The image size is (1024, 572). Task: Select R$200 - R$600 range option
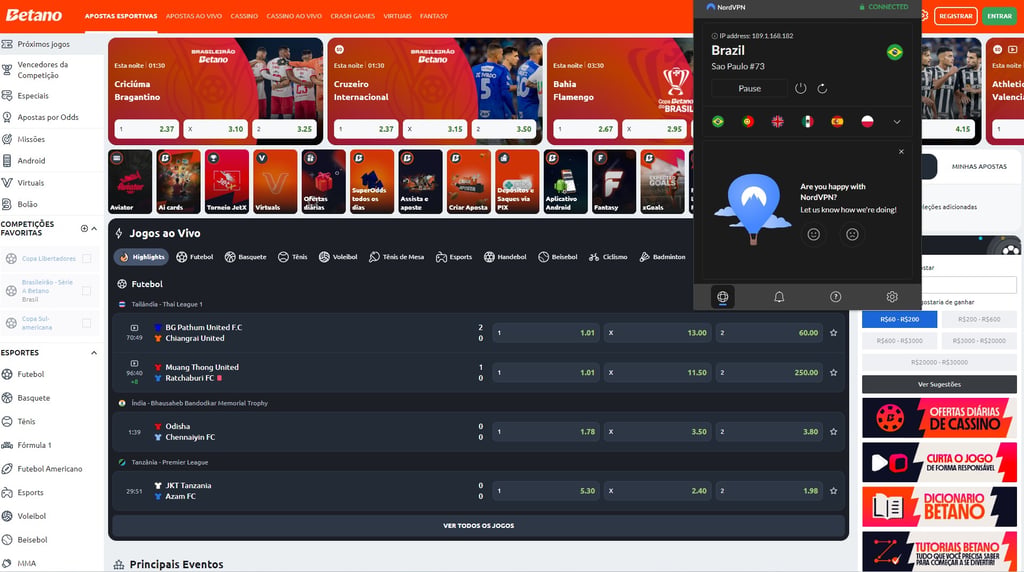[979, 319]
